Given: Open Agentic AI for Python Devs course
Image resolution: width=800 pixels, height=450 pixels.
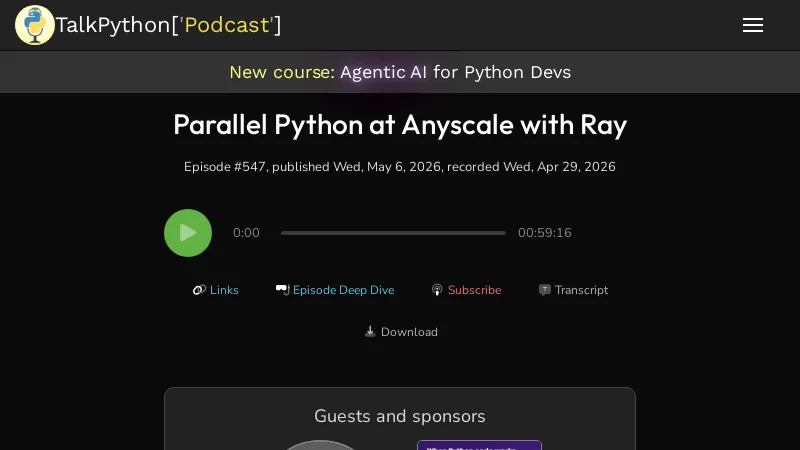Looking at the screenshot, I should coord(455,72).
